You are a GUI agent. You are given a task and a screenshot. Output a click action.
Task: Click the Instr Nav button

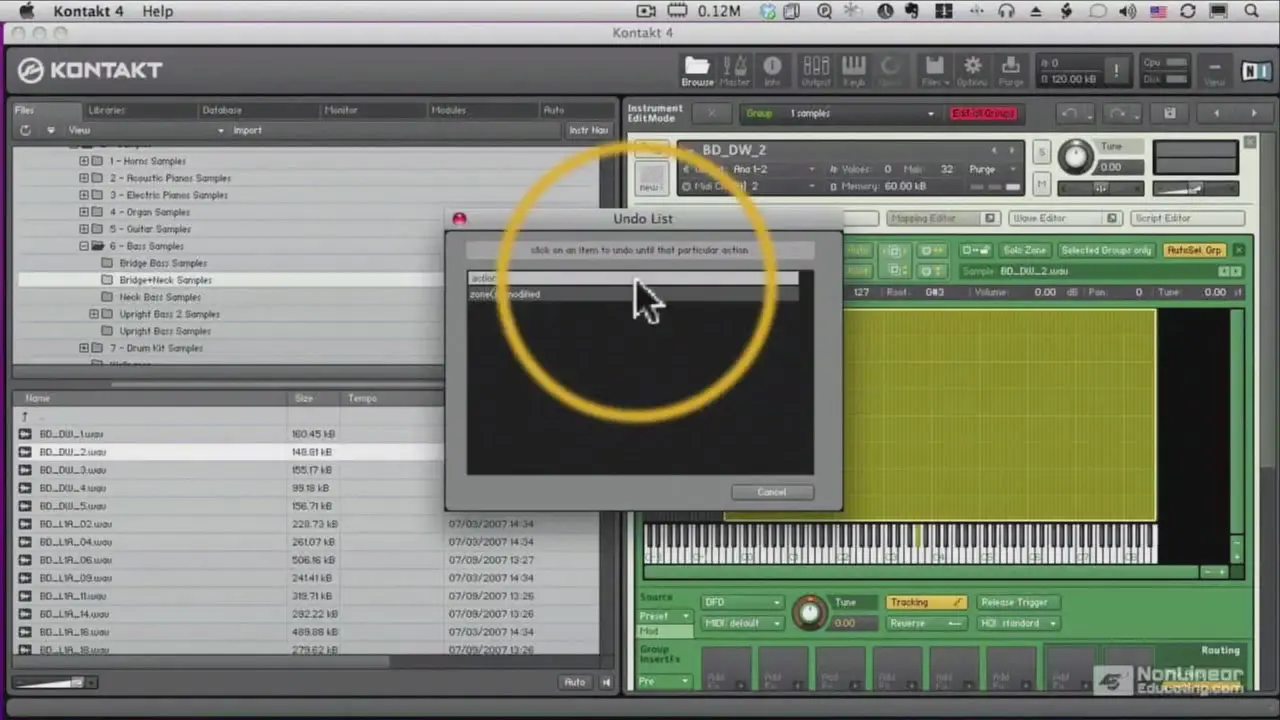pos(589,130)
